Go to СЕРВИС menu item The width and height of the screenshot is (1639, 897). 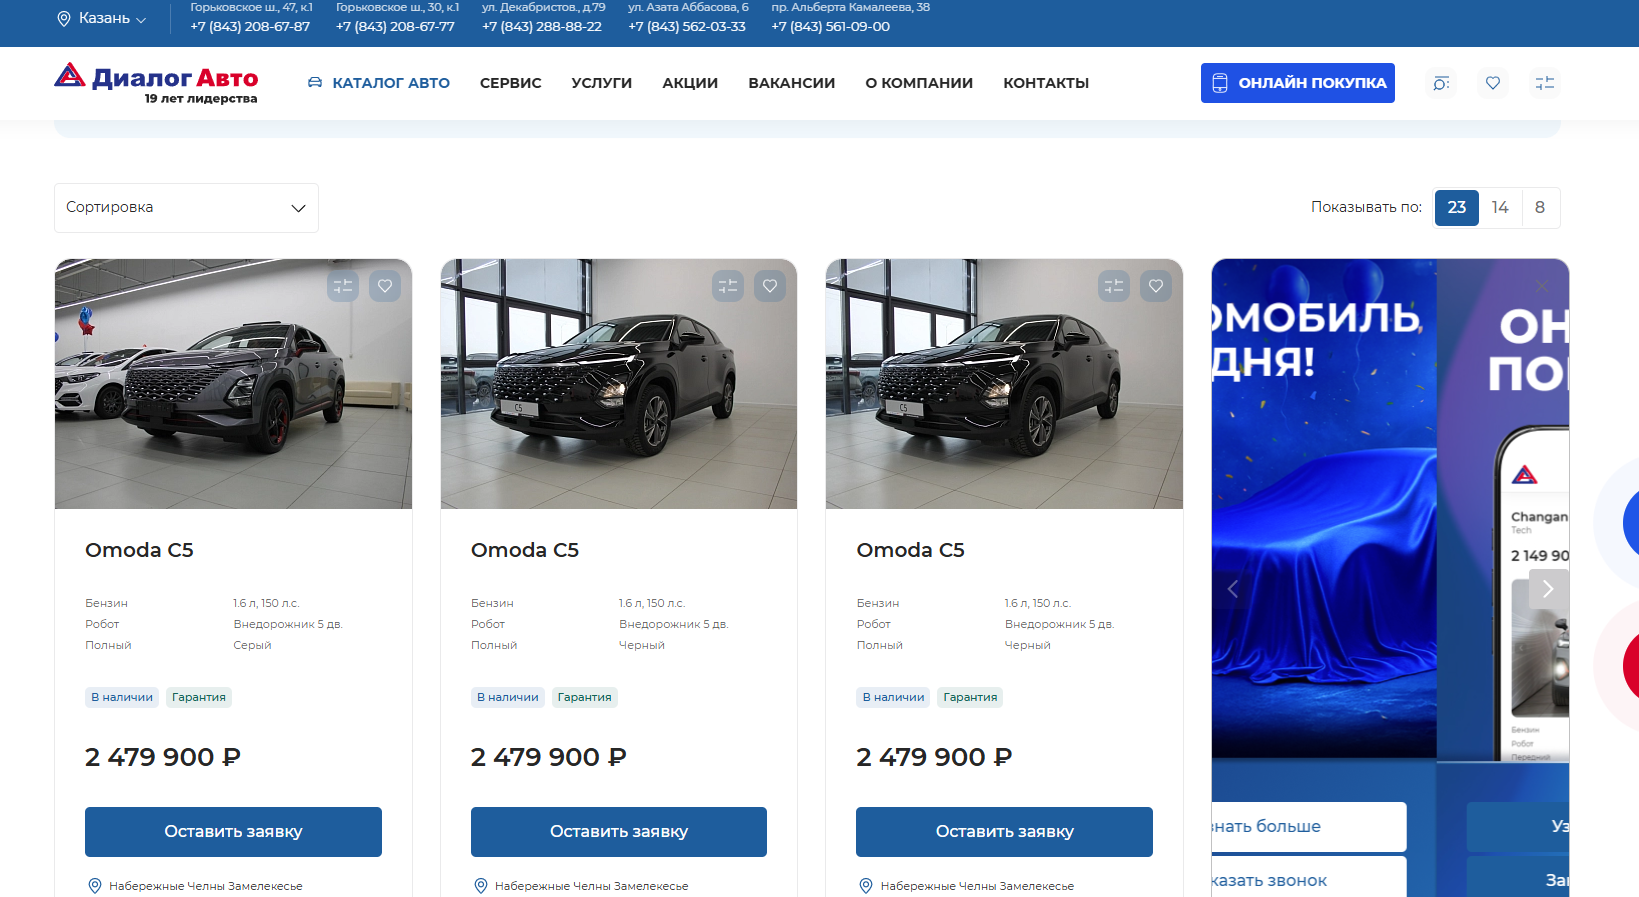pos(511,83)
